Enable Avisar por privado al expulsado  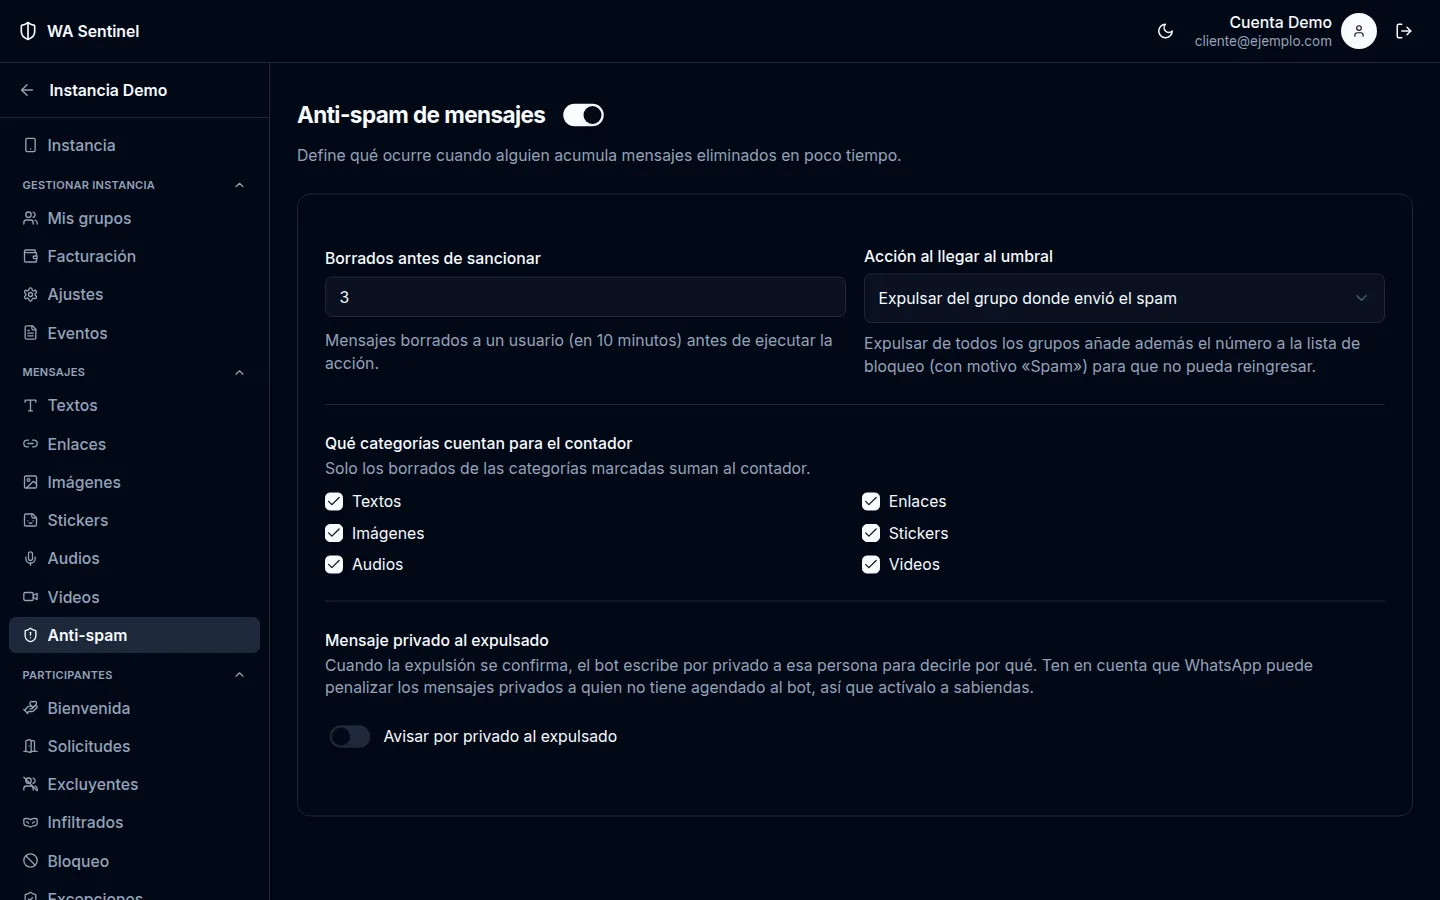point(350,737)
